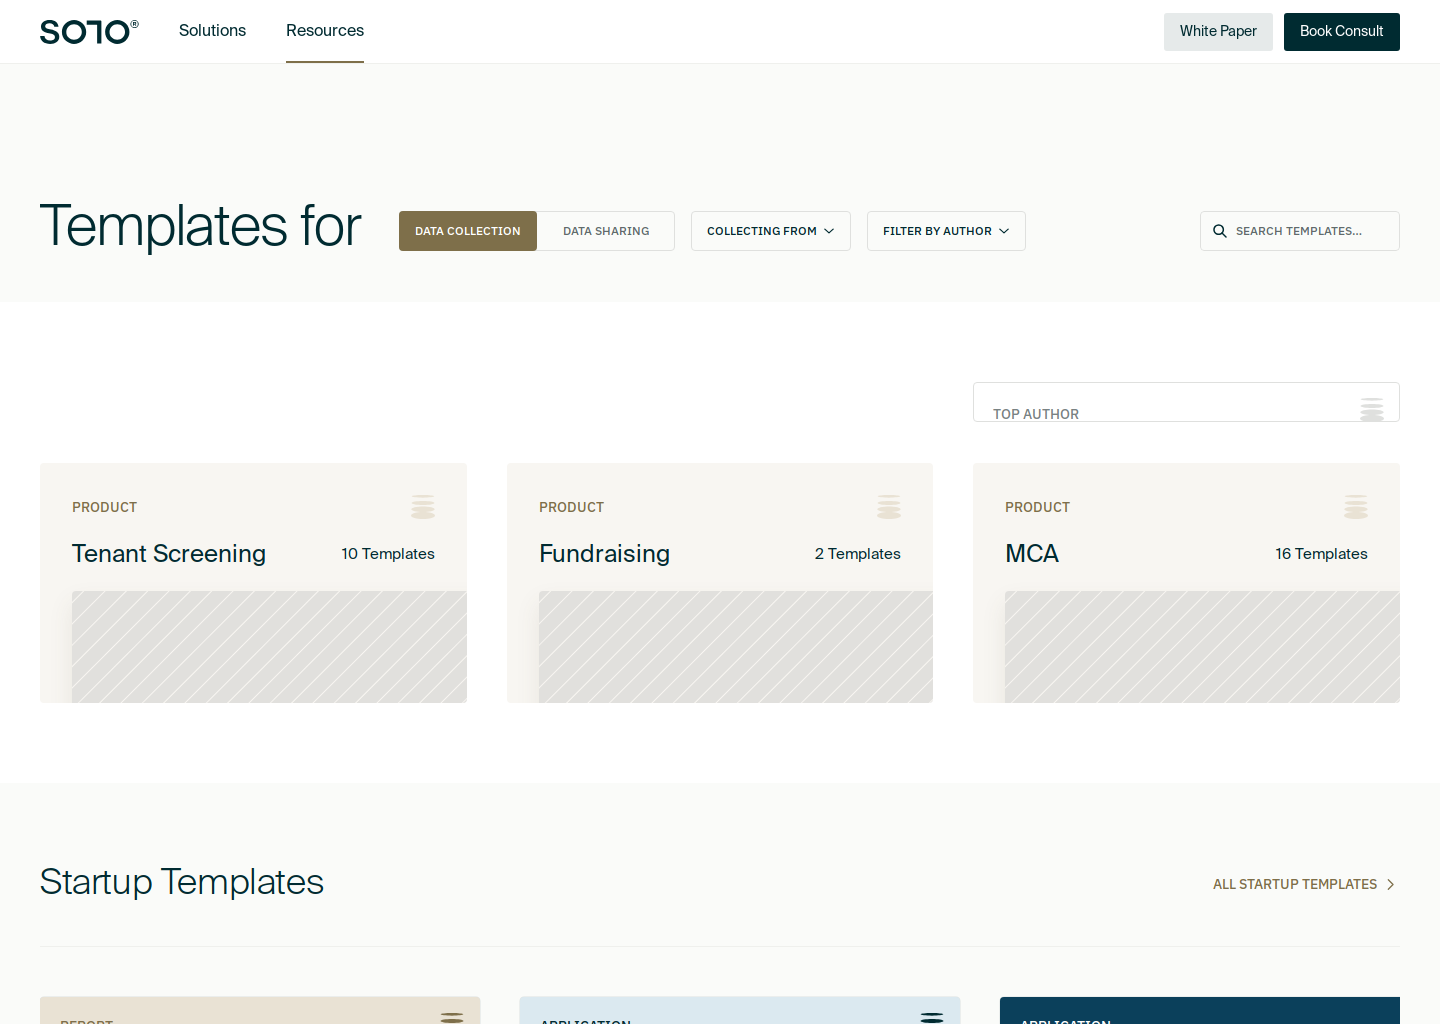Screen dimensions: 1440x1024
Task: Click arrow icon beside All Startup Templates
Action: (x=1390, y=885)
